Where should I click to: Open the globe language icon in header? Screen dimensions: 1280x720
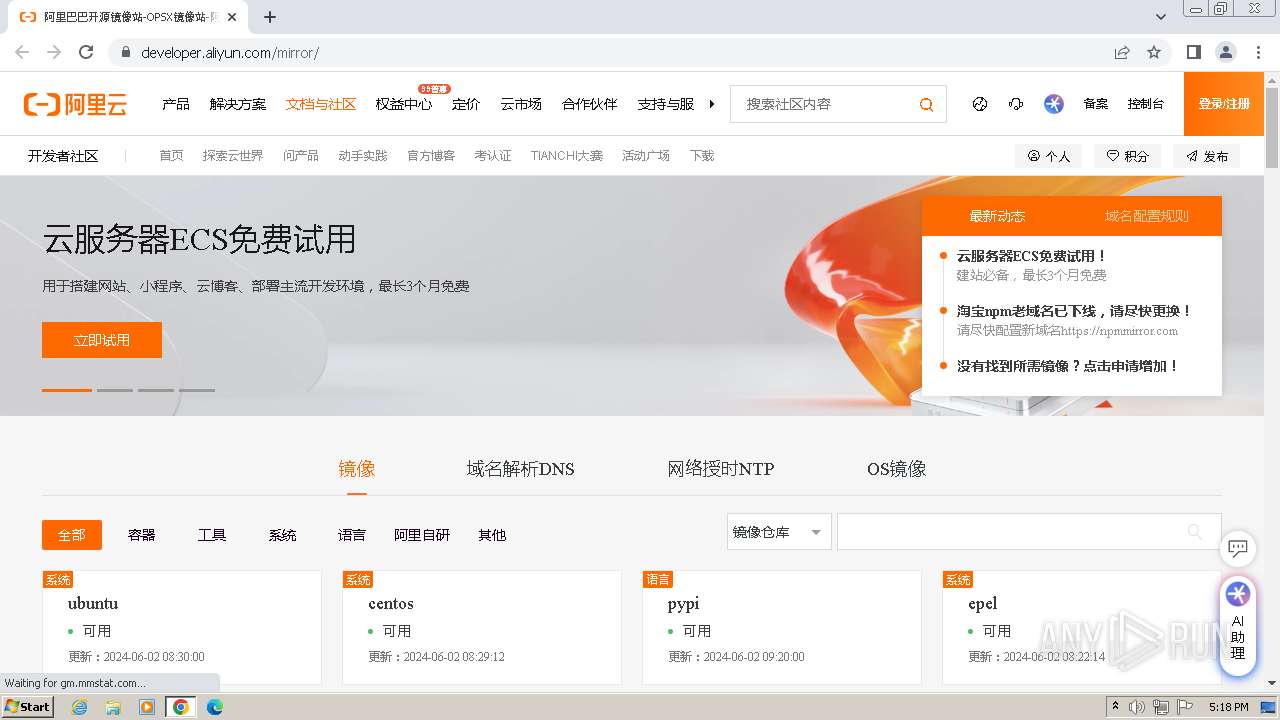coord(980,104)
